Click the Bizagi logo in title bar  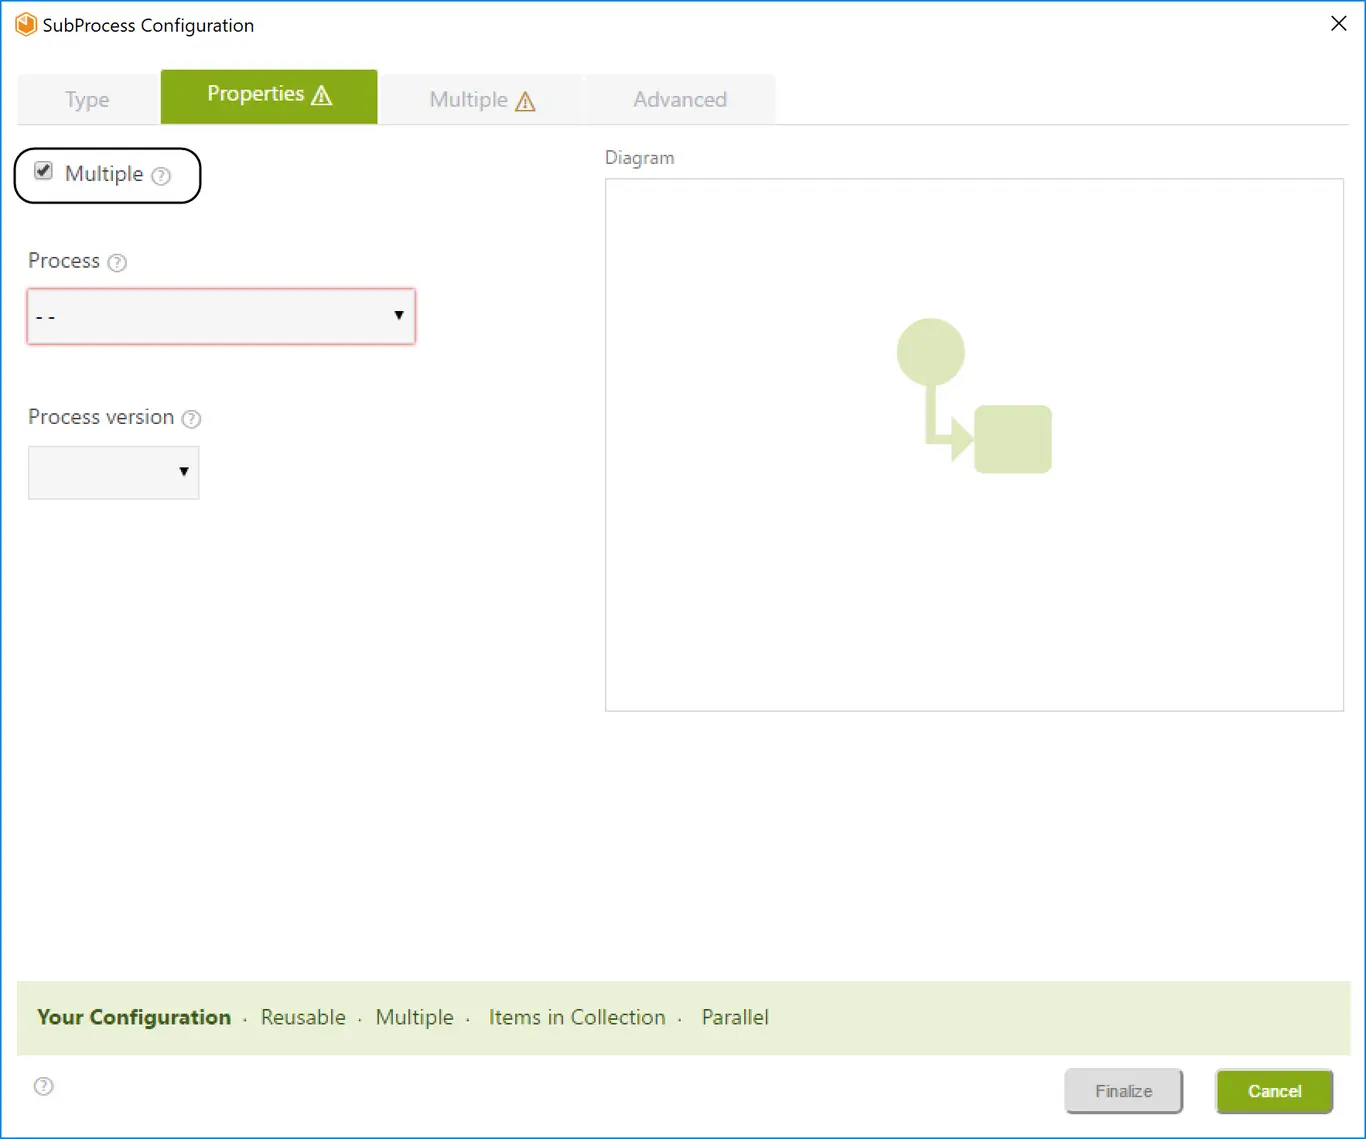[26, 24]
